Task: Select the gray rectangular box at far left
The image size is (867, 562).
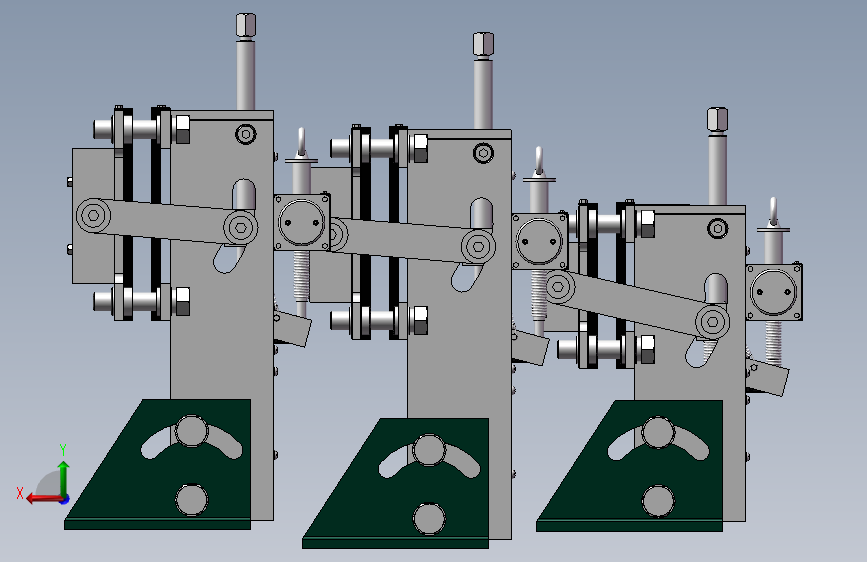Action: (x=94, y=216)
